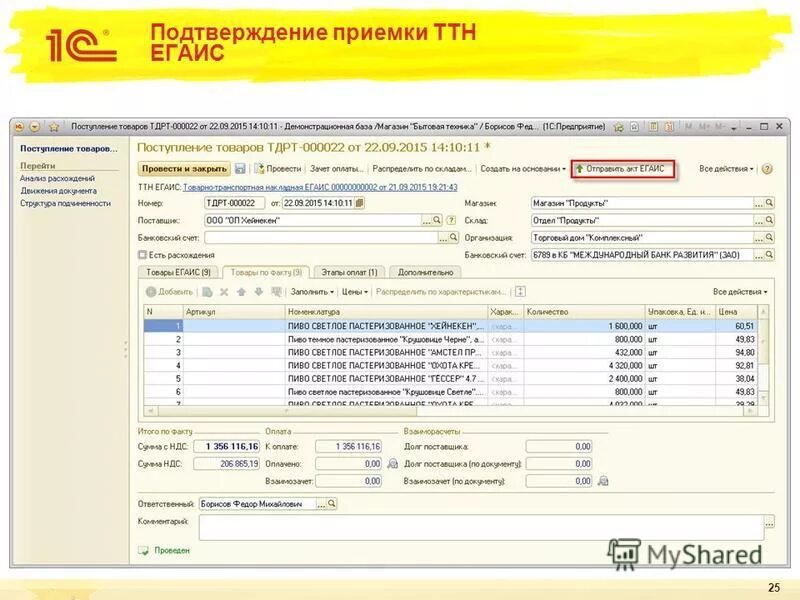
Task: Click the Отправить акт ЕГАИС button
Action: pos(623,169)
